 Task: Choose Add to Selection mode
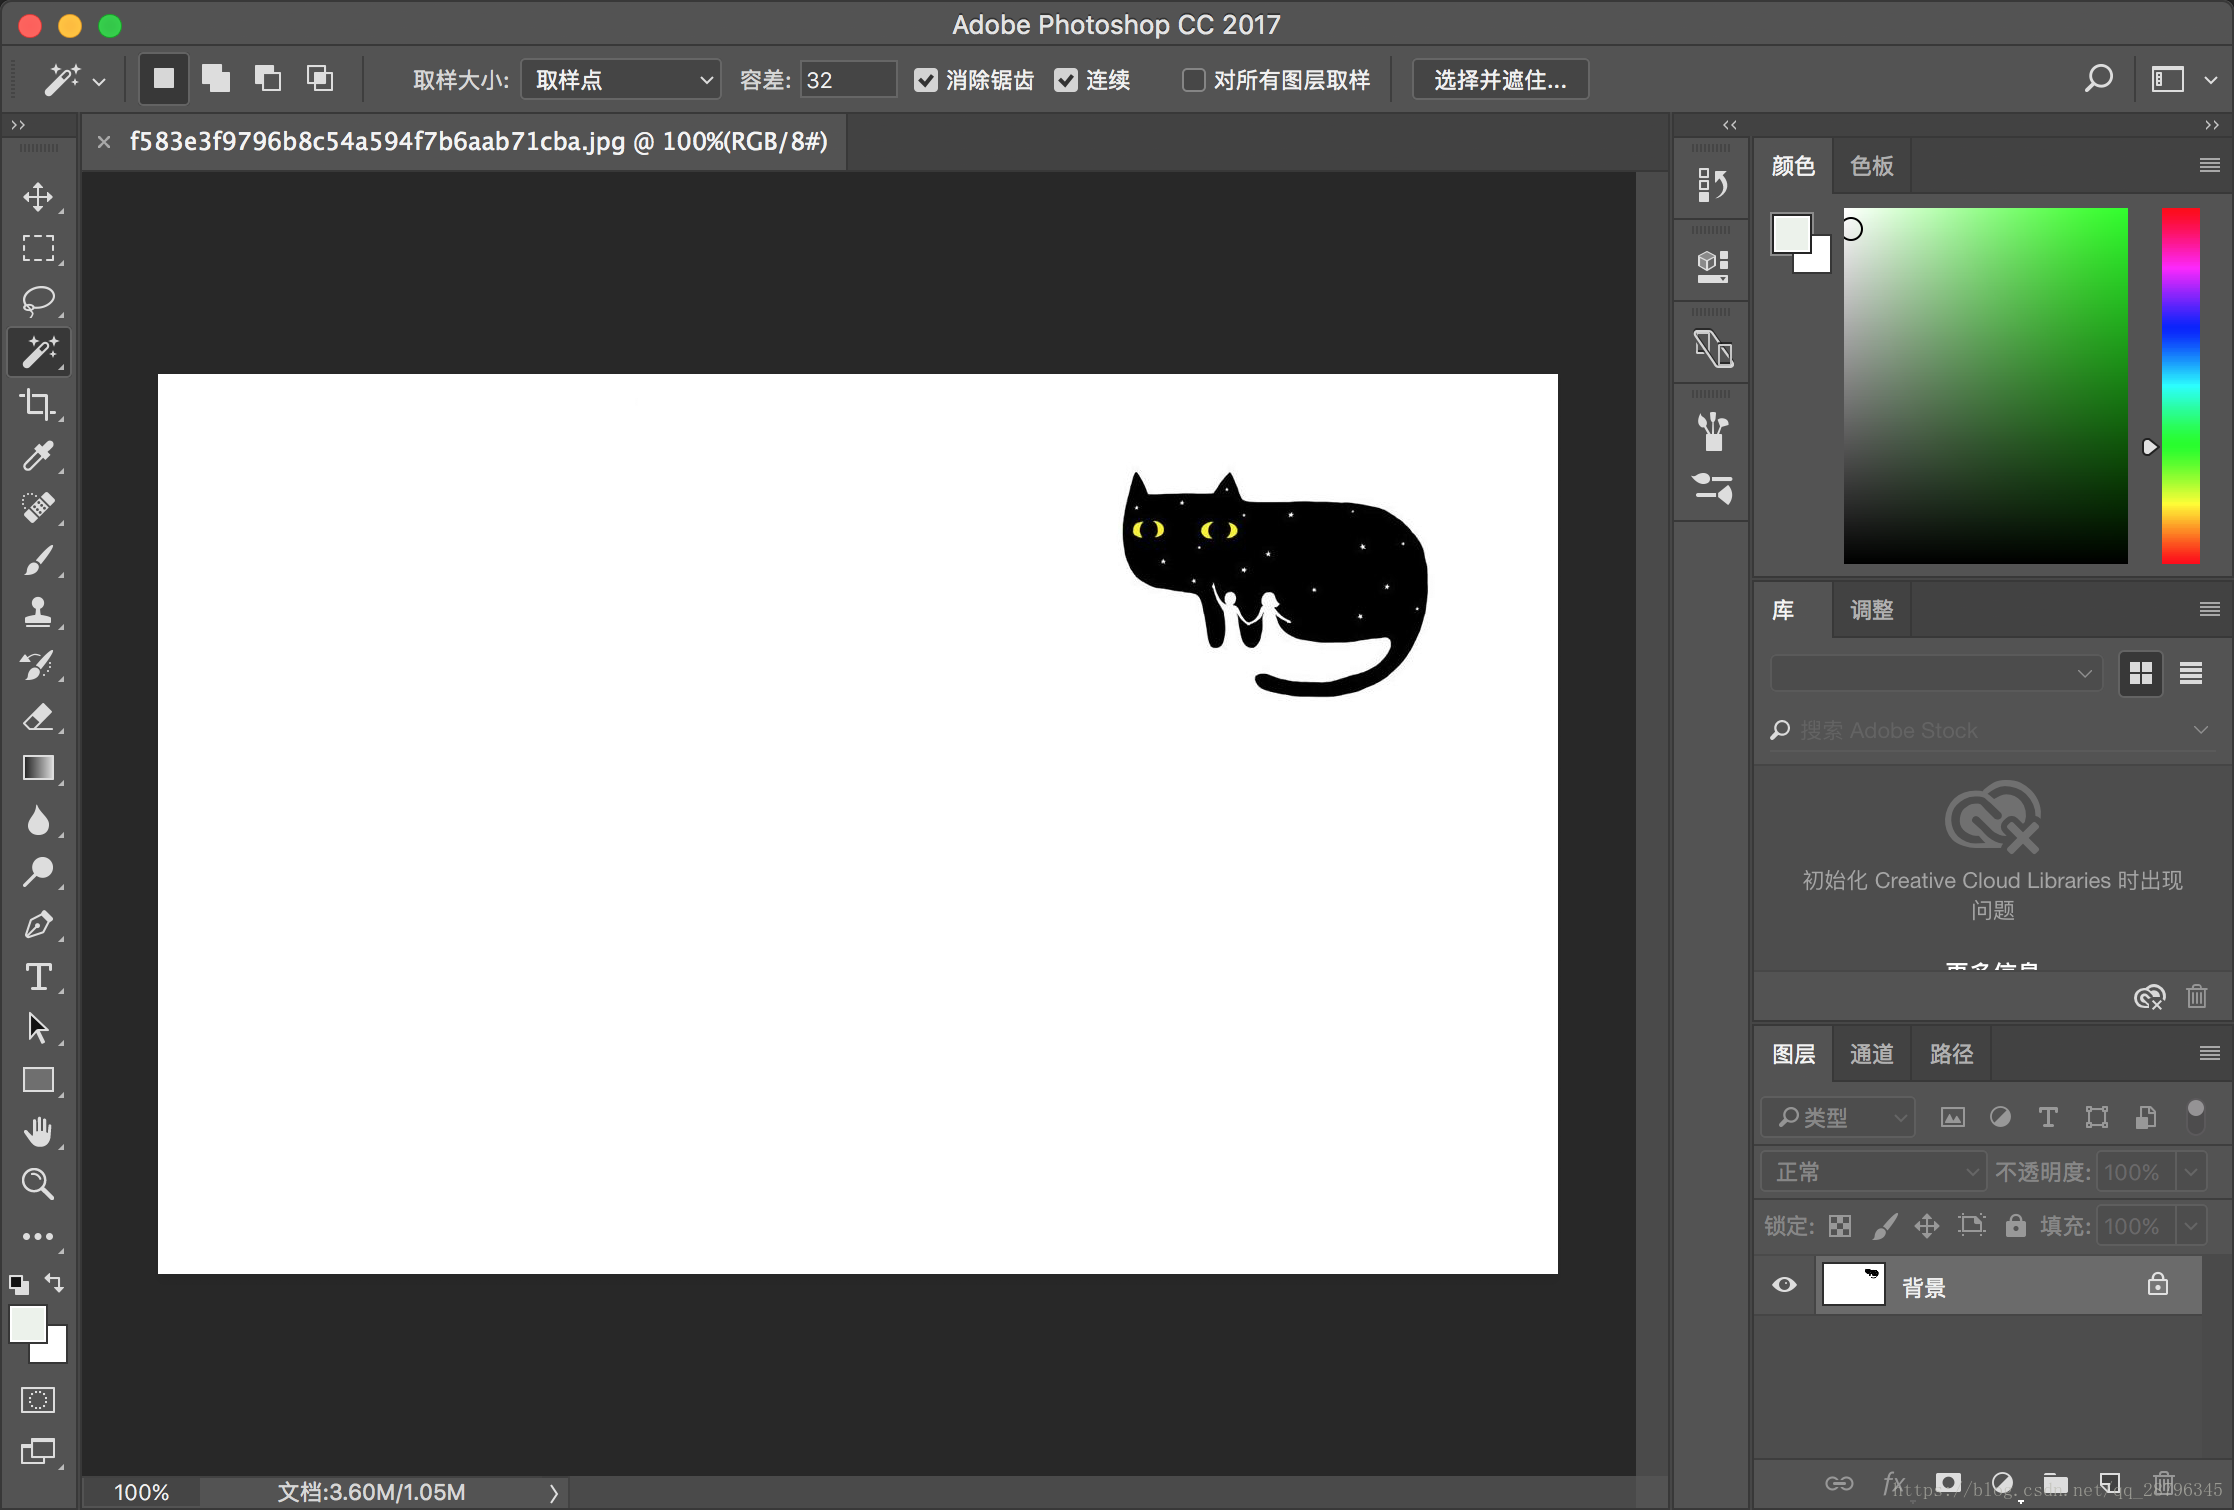coord(215,79)
